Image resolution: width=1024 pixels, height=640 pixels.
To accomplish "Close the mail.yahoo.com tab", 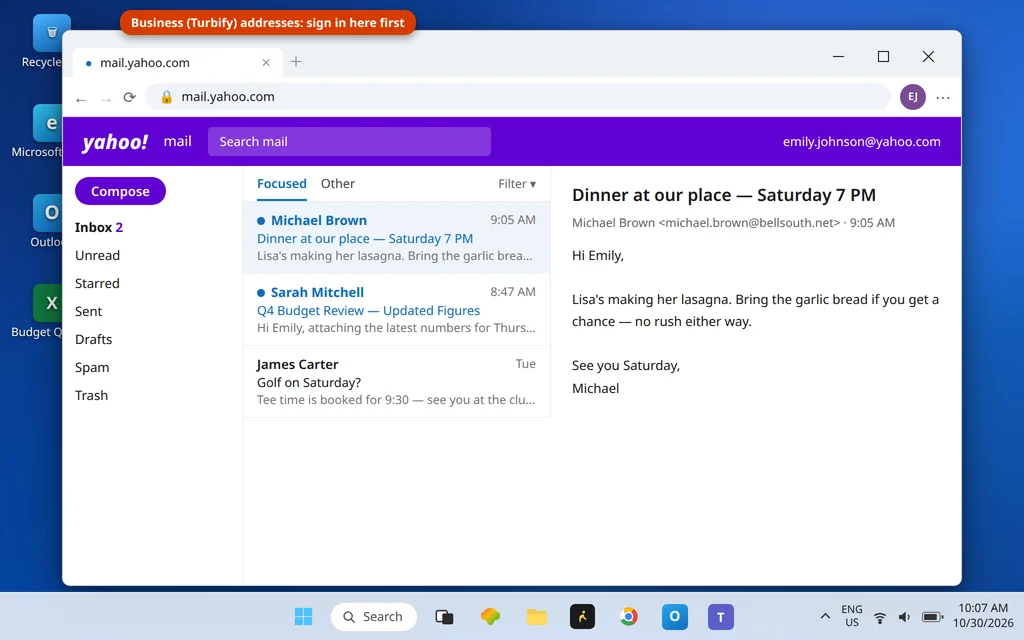I will click(x=266, y=63).
